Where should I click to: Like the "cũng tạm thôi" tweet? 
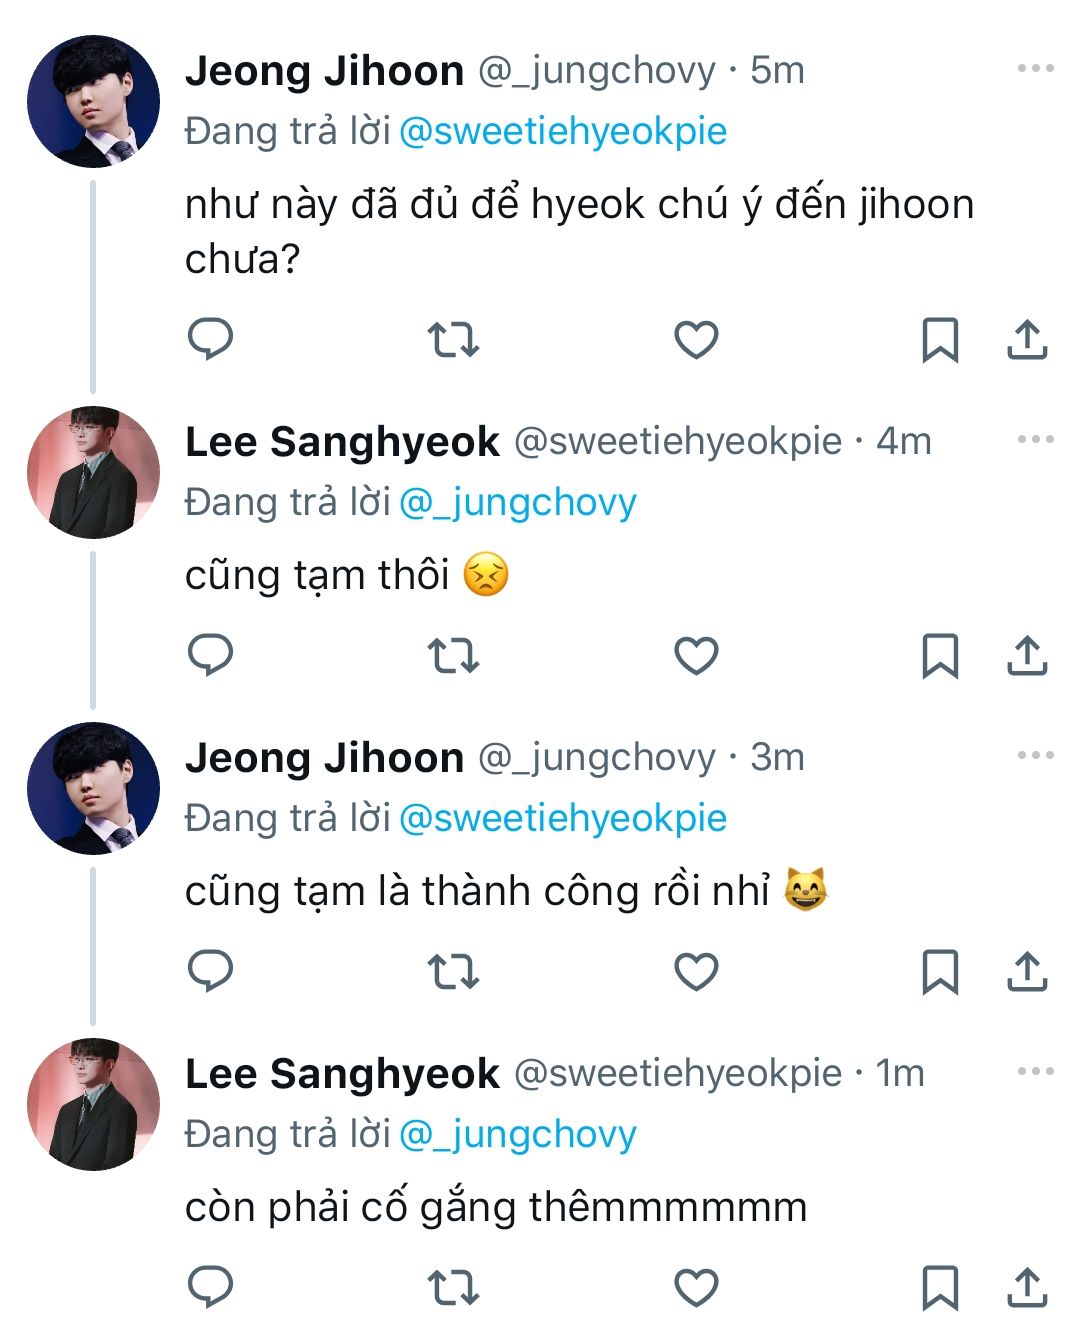point(696,656)
